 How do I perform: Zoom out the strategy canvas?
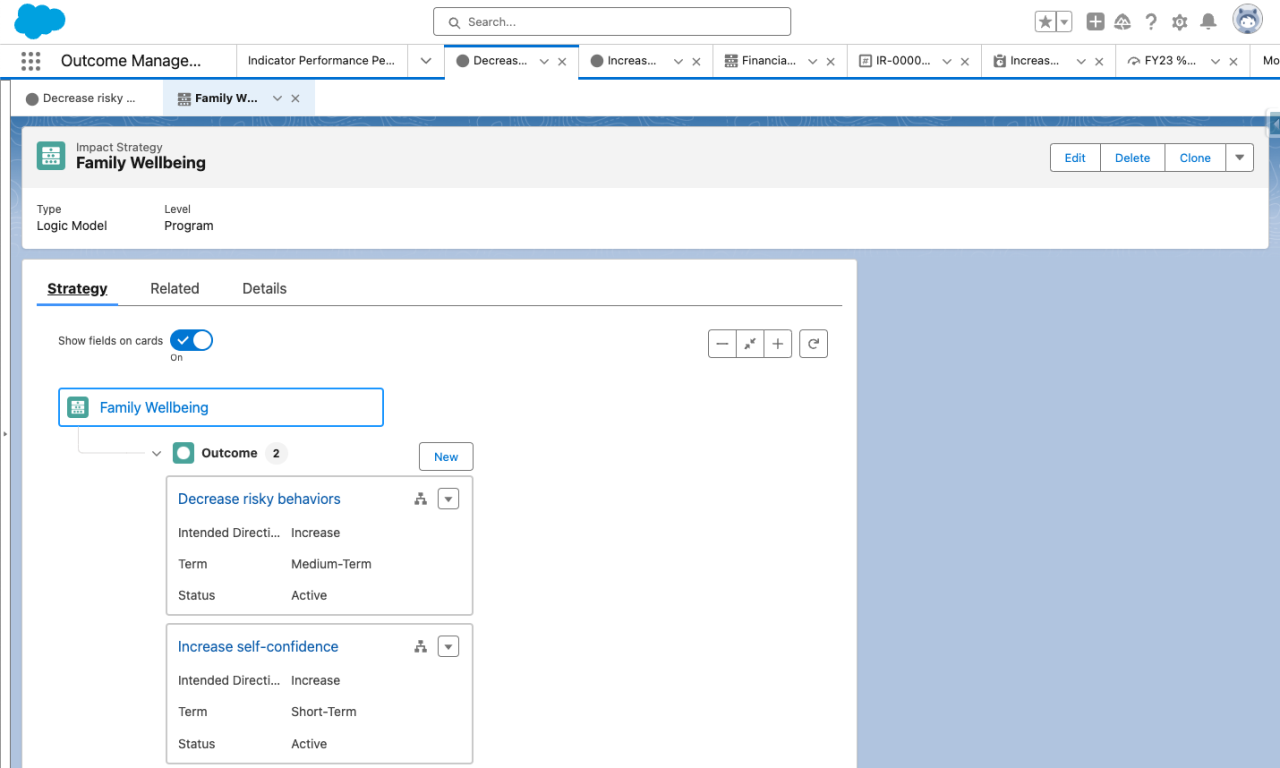[722, 344]
